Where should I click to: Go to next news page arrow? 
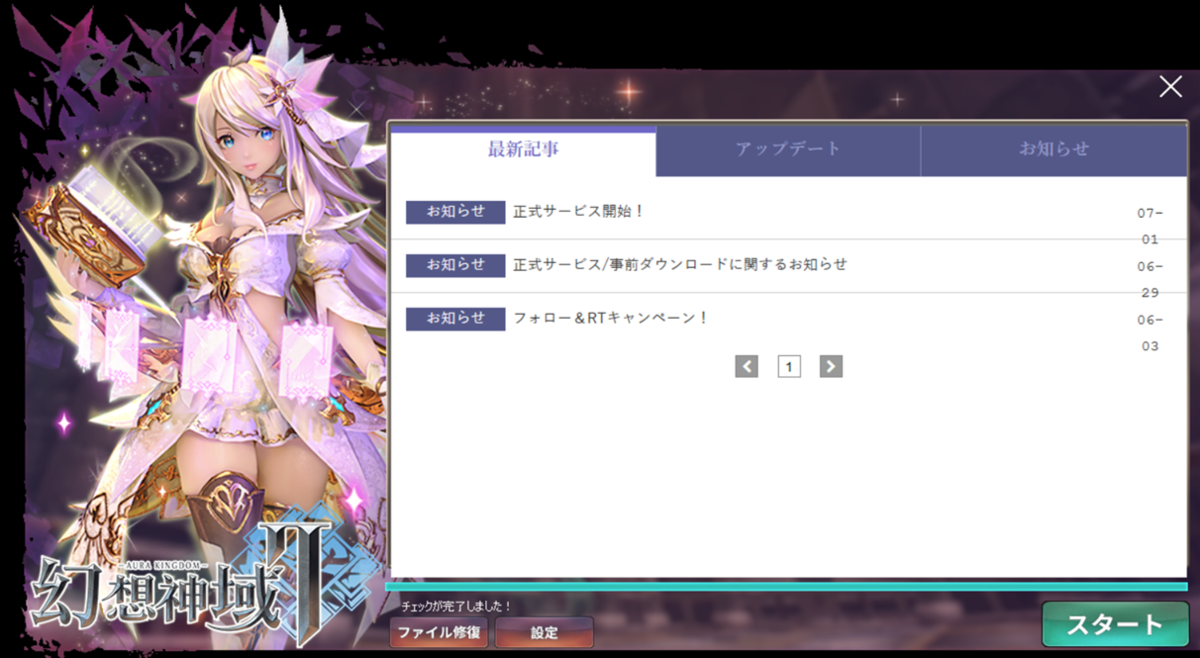pos(831,366)
